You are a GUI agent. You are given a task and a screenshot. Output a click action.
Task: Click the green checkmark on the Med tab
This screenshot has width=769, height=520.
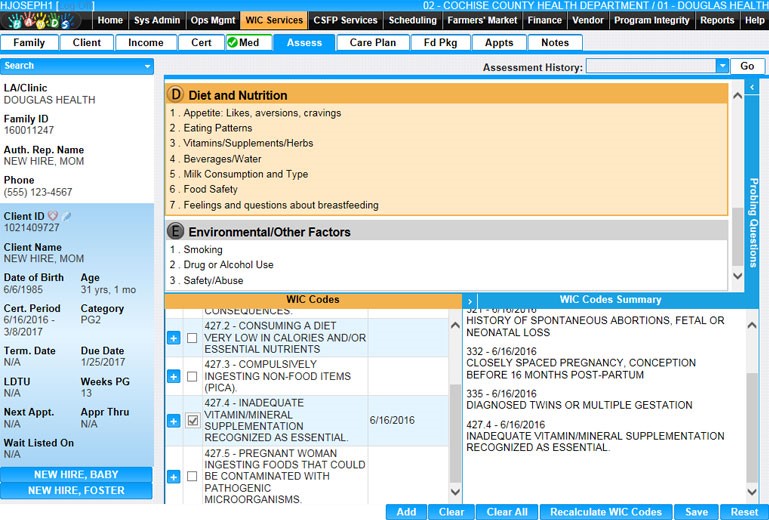(x=232, y=43)
